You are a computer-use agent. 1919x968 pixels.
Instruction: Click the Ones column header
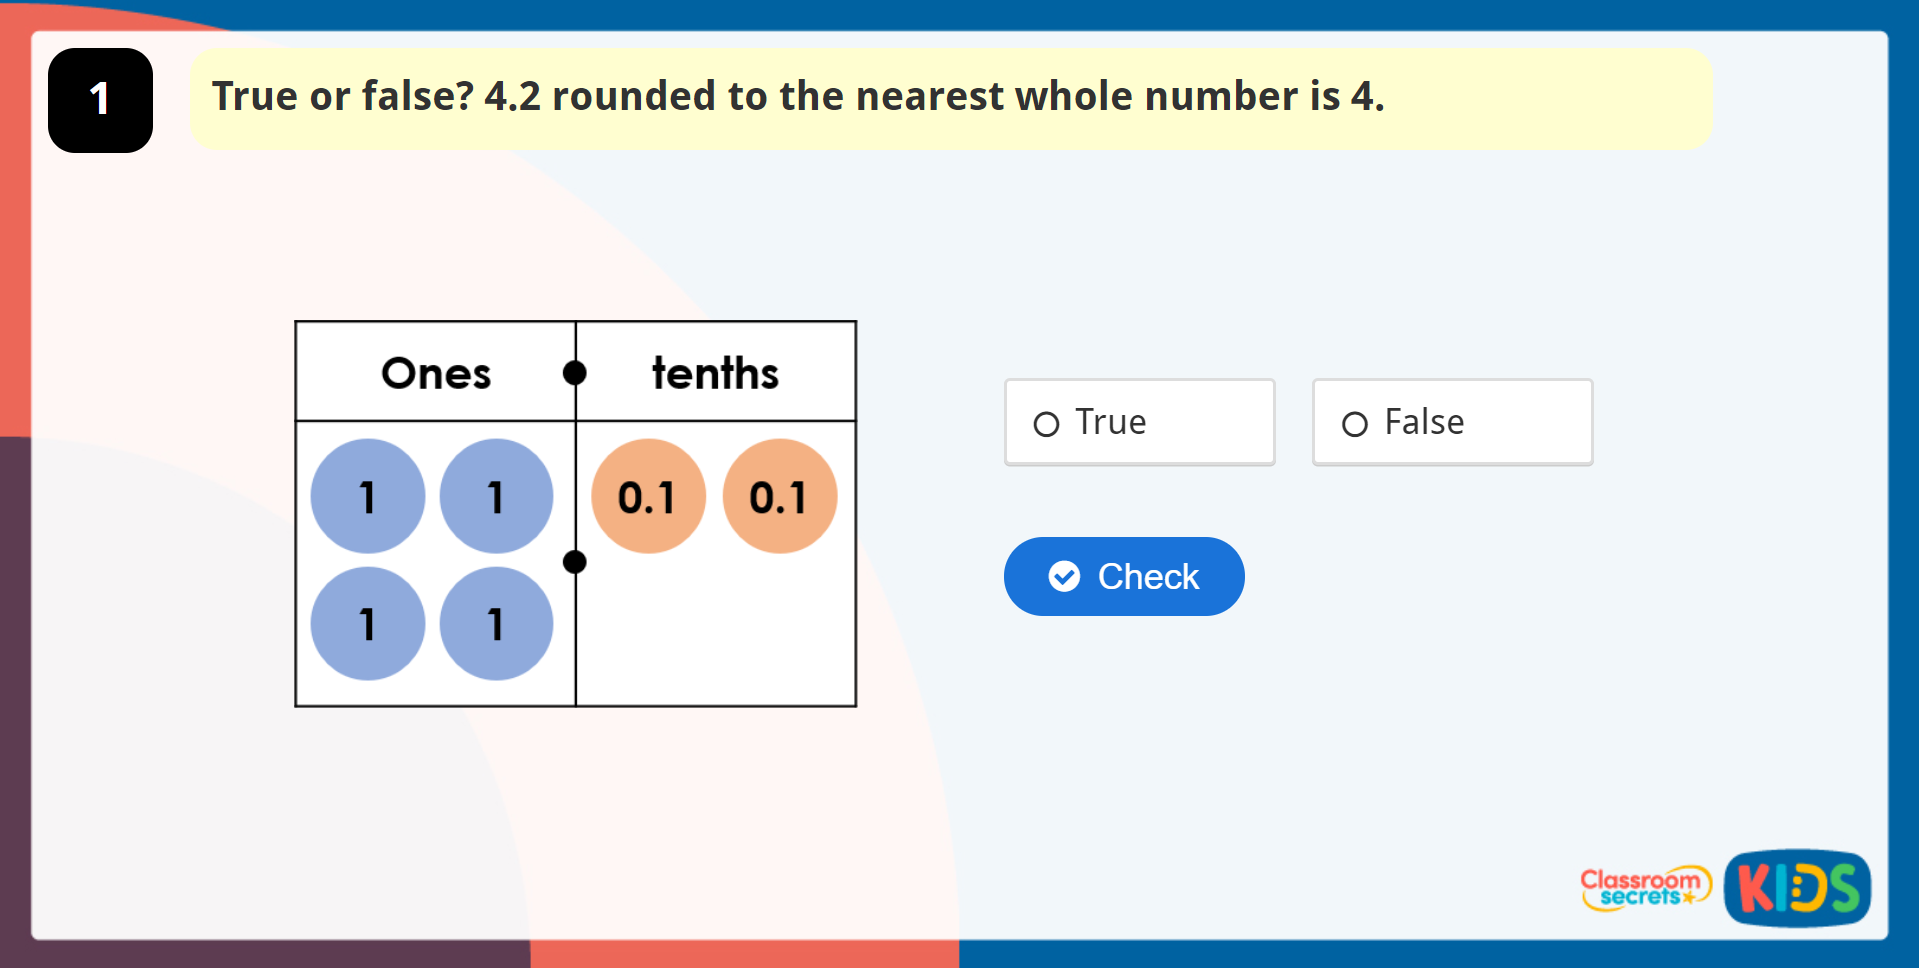tap(435, 371)
